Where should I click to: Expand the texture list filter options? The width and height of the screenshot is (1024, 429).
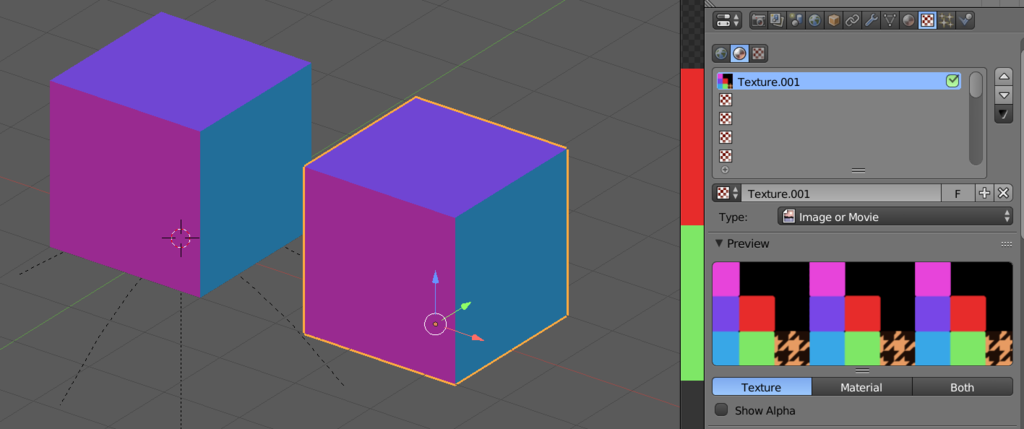[725, 170]
